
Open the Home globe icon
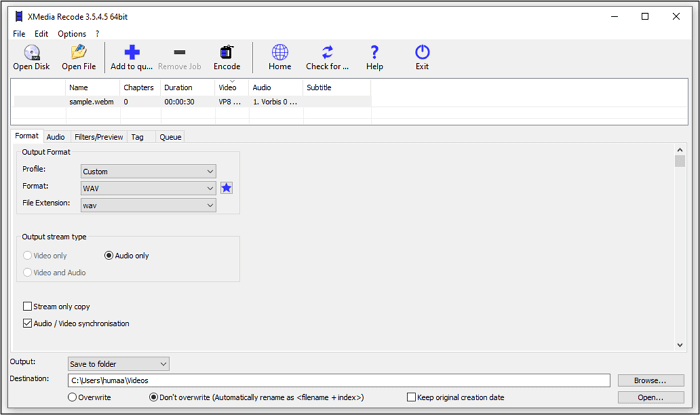[280, 52]
